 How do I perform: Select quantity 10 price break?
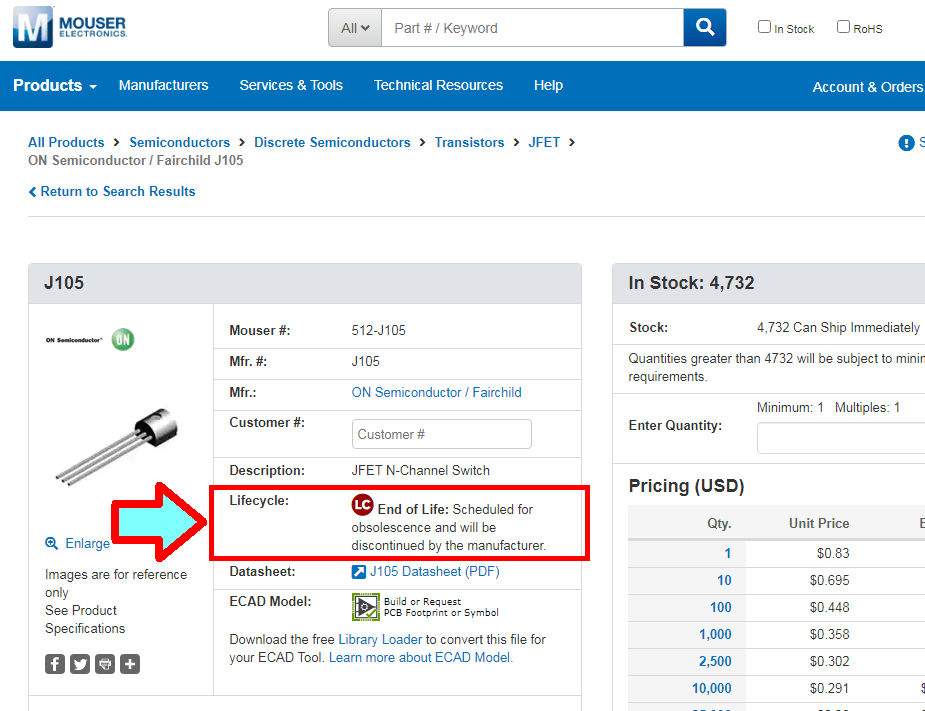[x=724, y=581]
